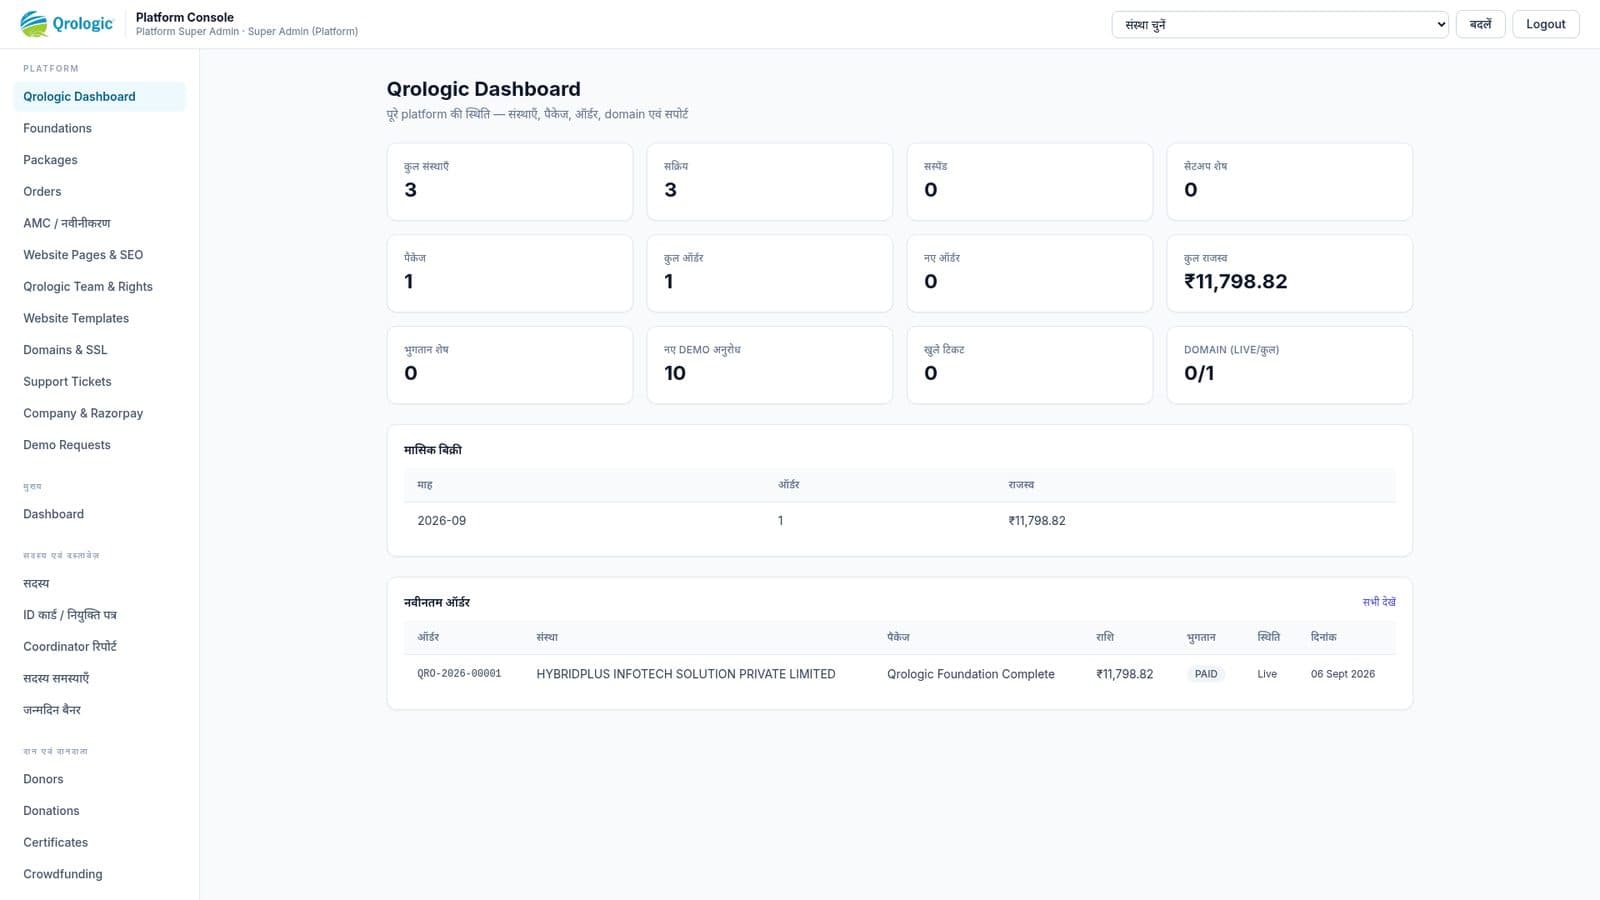
Task: Open Website Pages & SEO
Action: (x=99, y=255)
